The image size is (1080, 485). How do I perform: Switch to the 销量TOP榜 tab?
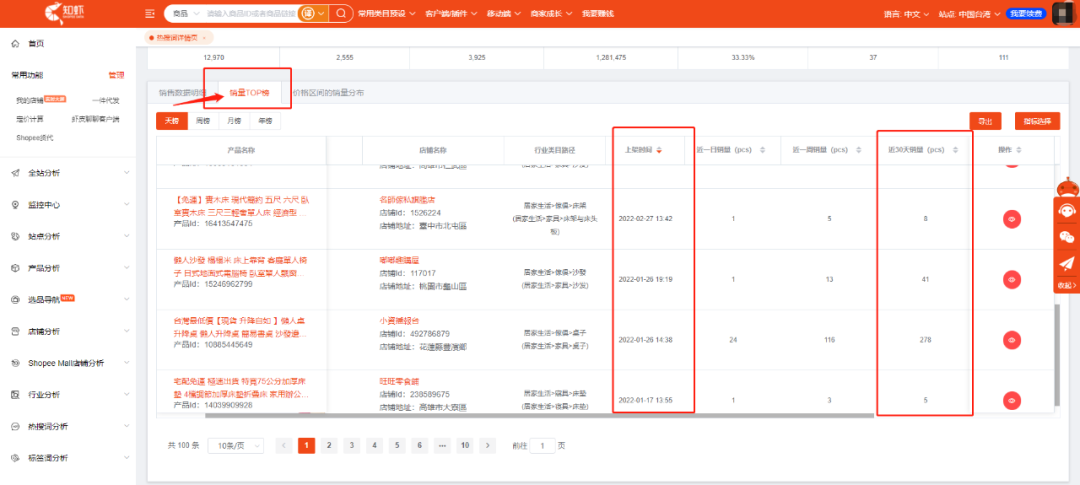point(248,92)
